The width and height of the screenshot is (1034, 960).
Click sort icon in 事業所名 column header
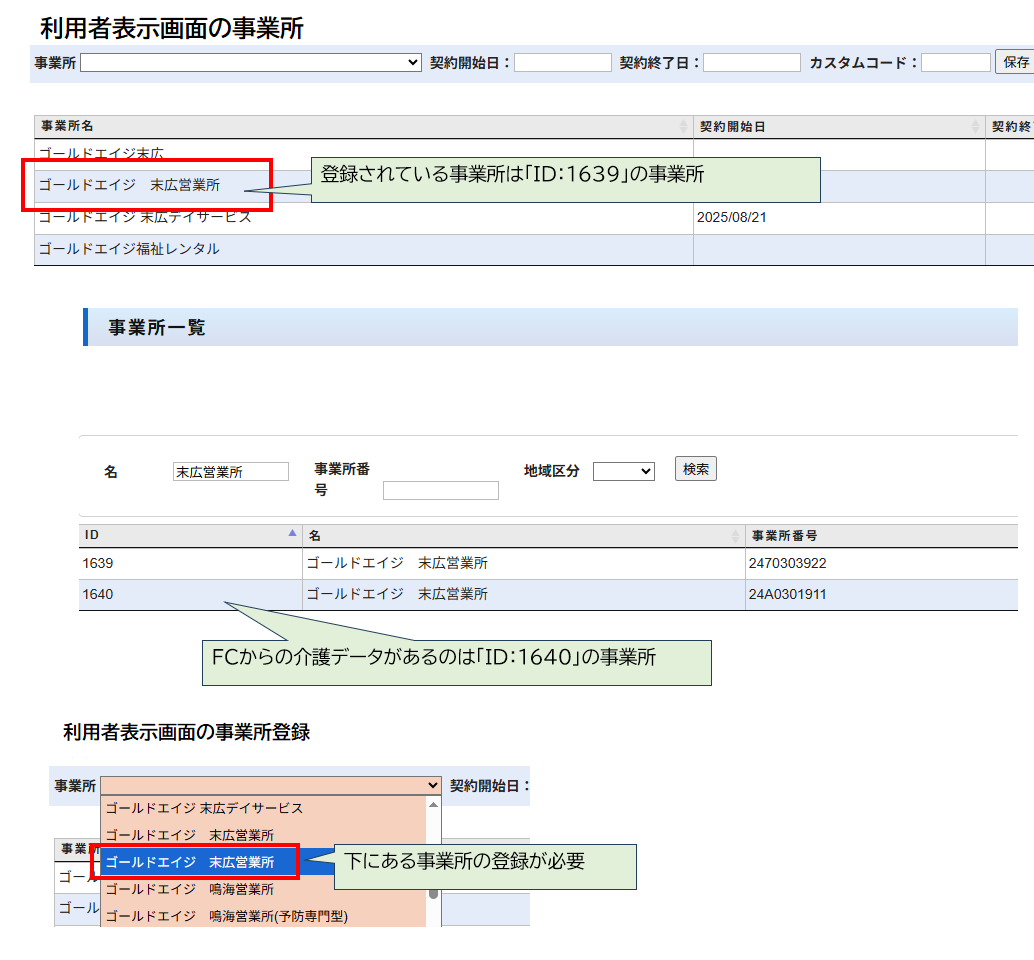point(684,127)
